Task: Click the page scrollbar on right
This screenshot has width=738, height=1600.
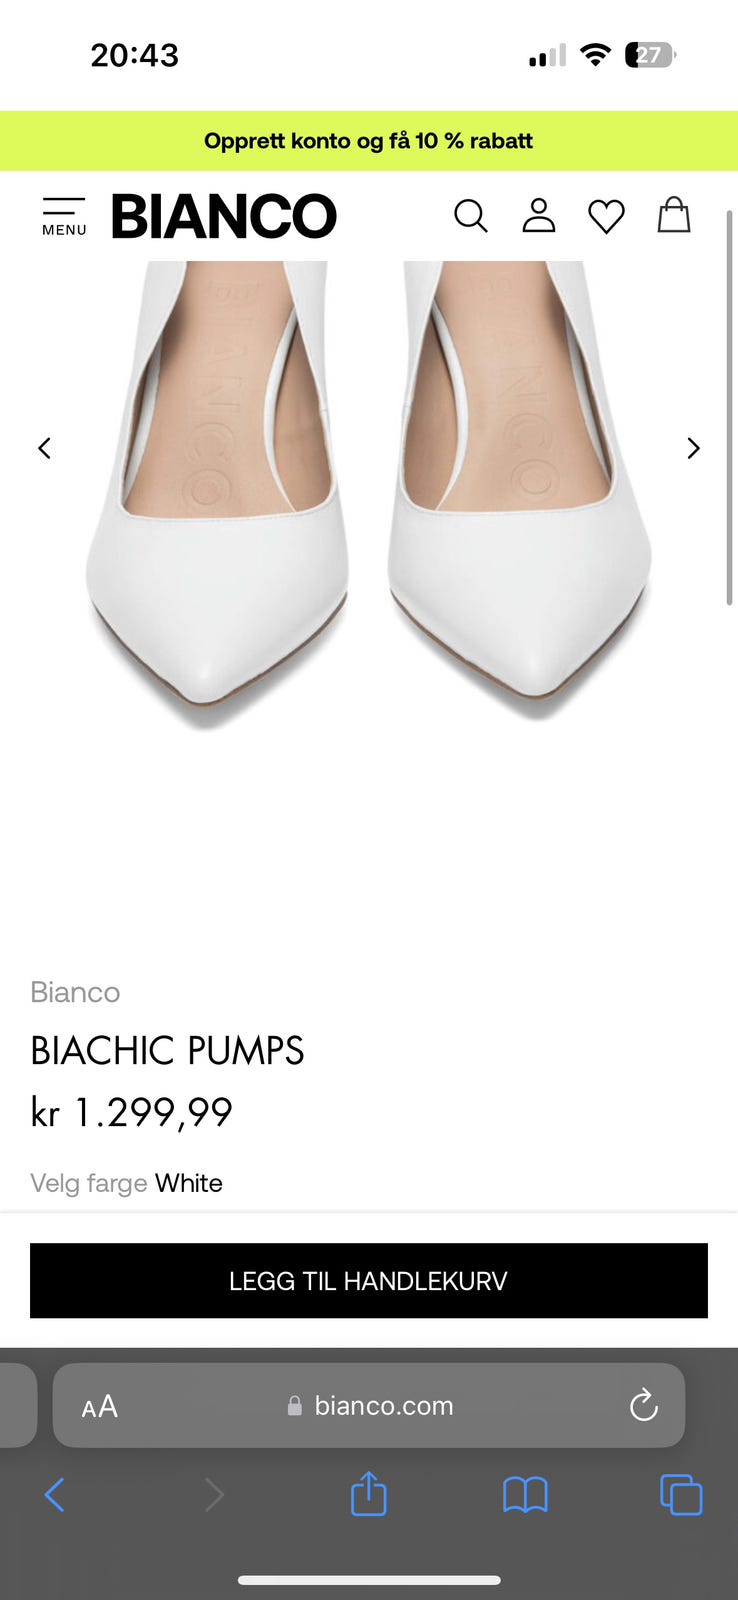Action: (730, 407)
